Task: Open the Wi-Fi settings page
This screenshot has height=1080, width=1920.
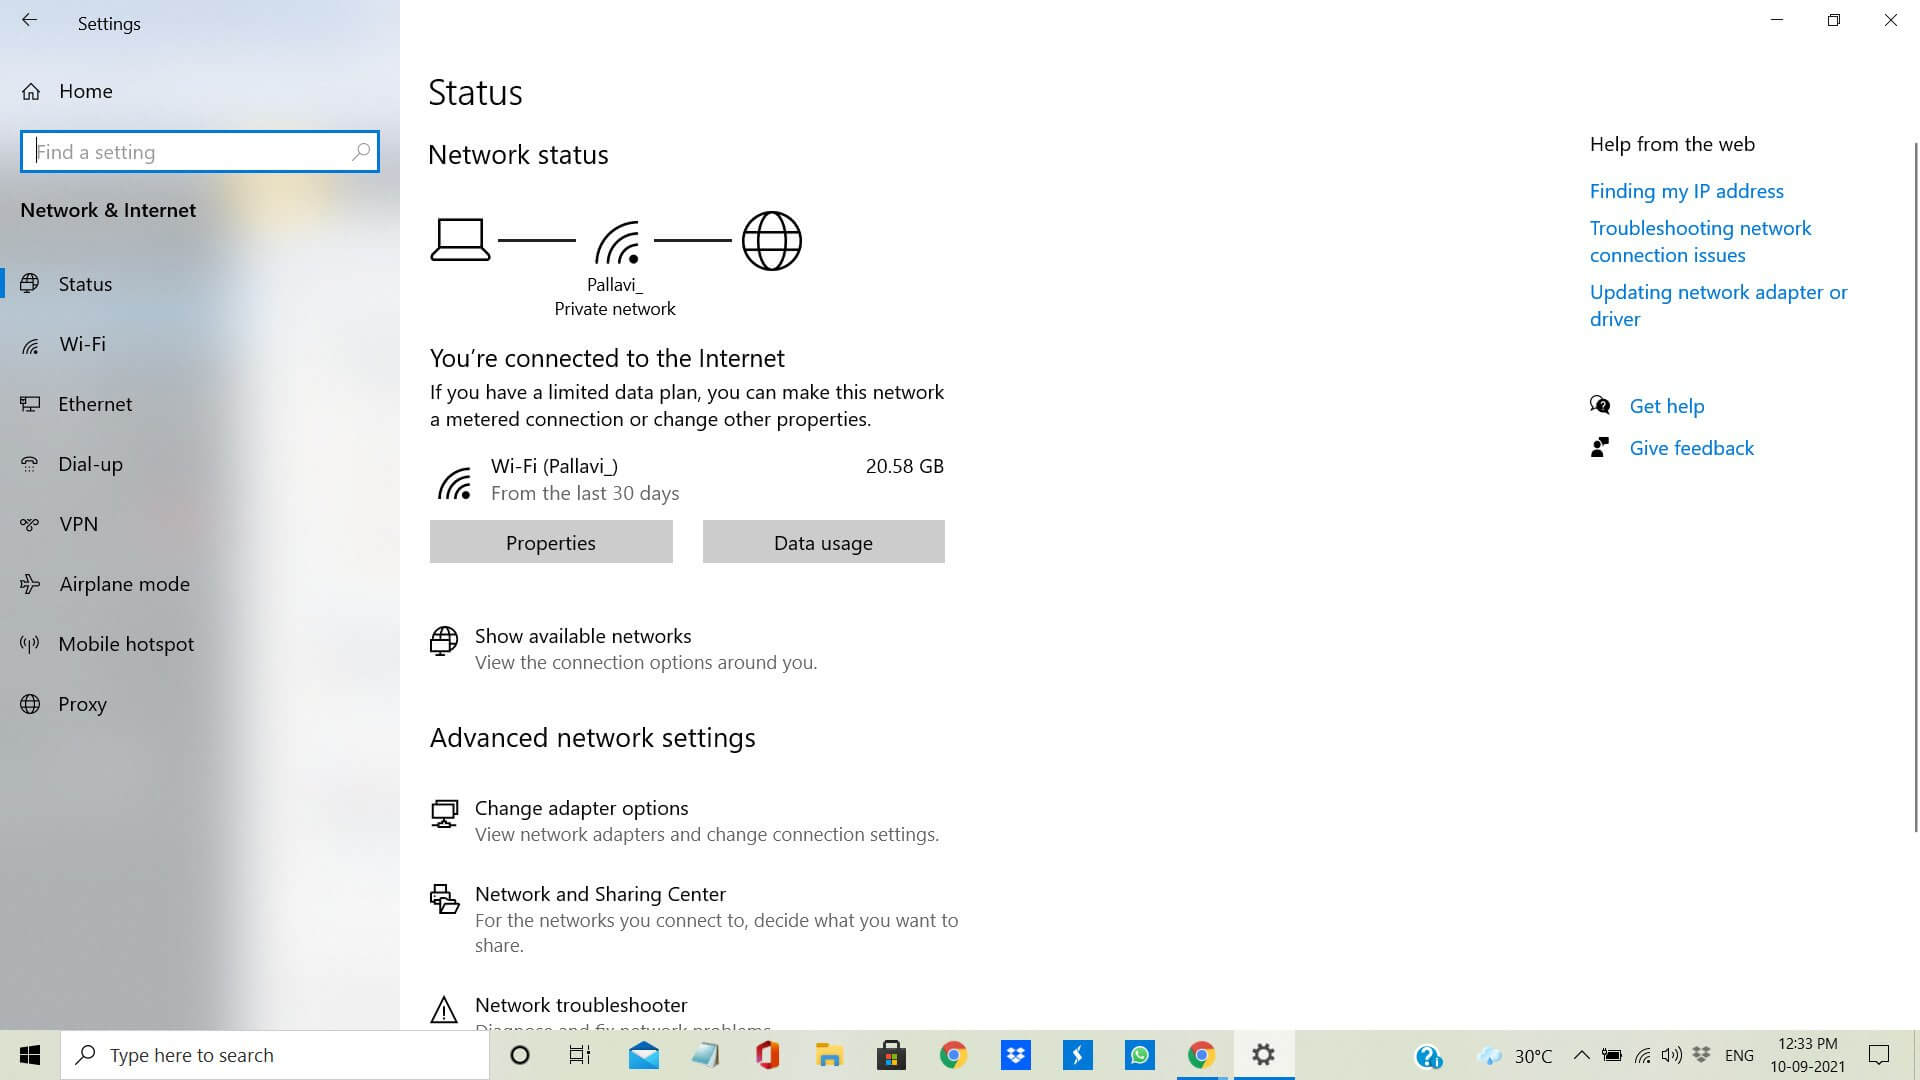Action: (82, 344)
